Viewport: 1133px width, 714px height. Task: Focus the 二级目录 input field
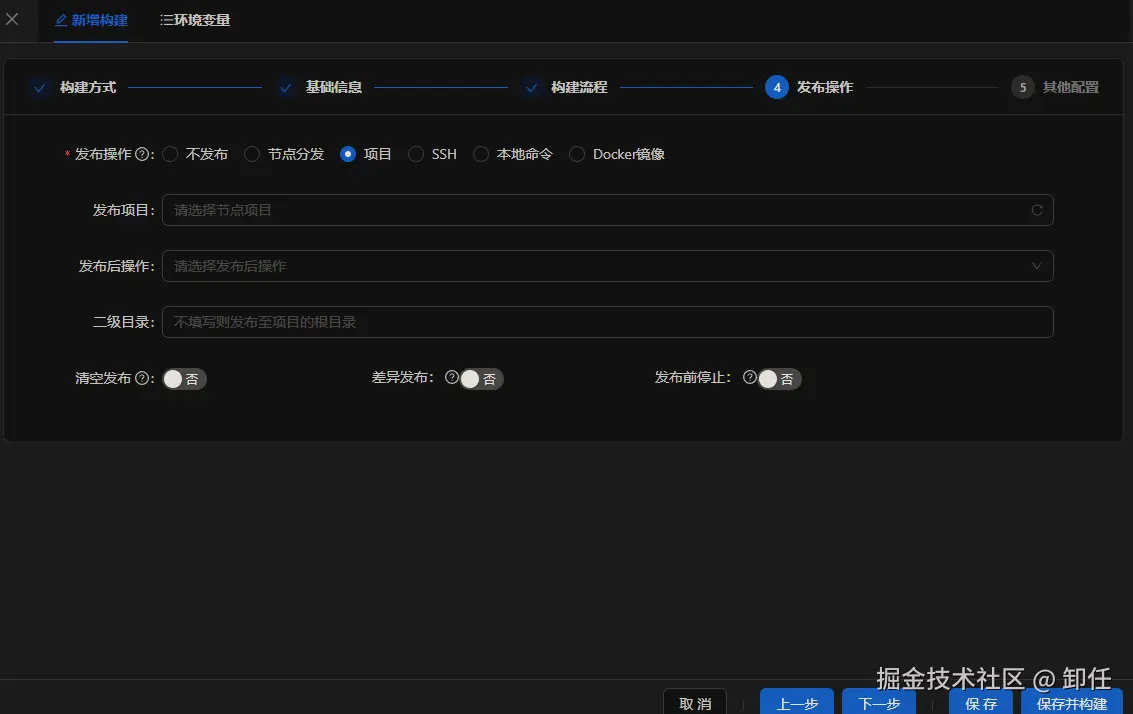tap(608, 322)
